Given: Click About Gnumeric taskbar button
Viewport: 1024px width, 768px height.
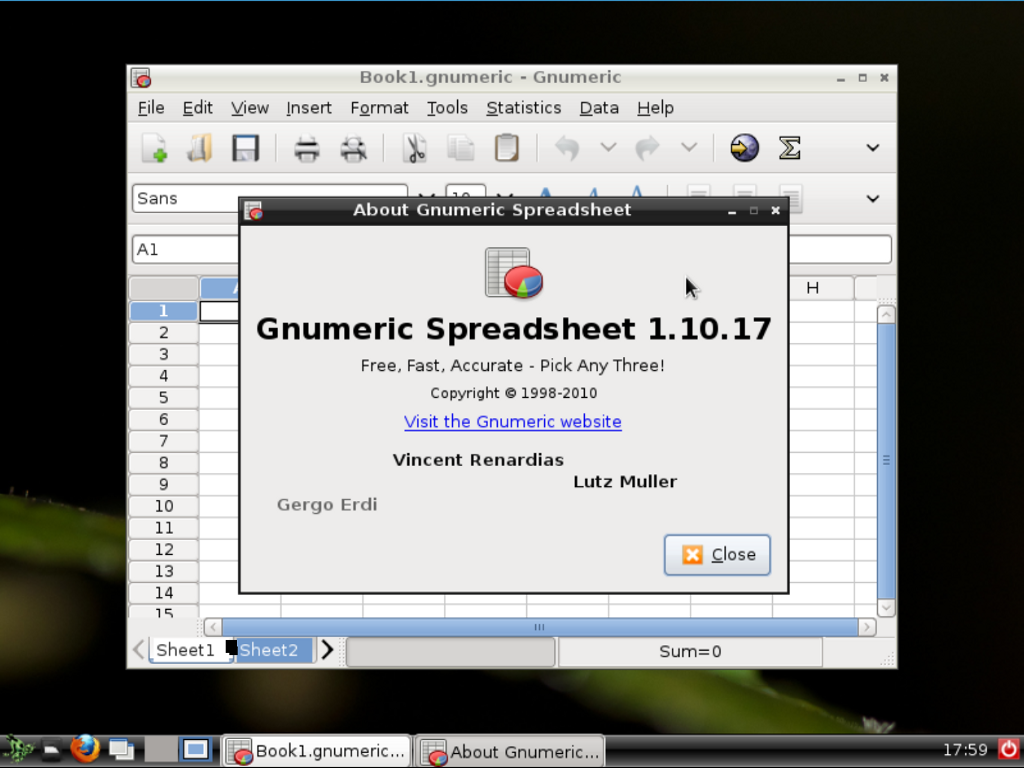Looking at the screenshot, I should (x=510, y=751).
